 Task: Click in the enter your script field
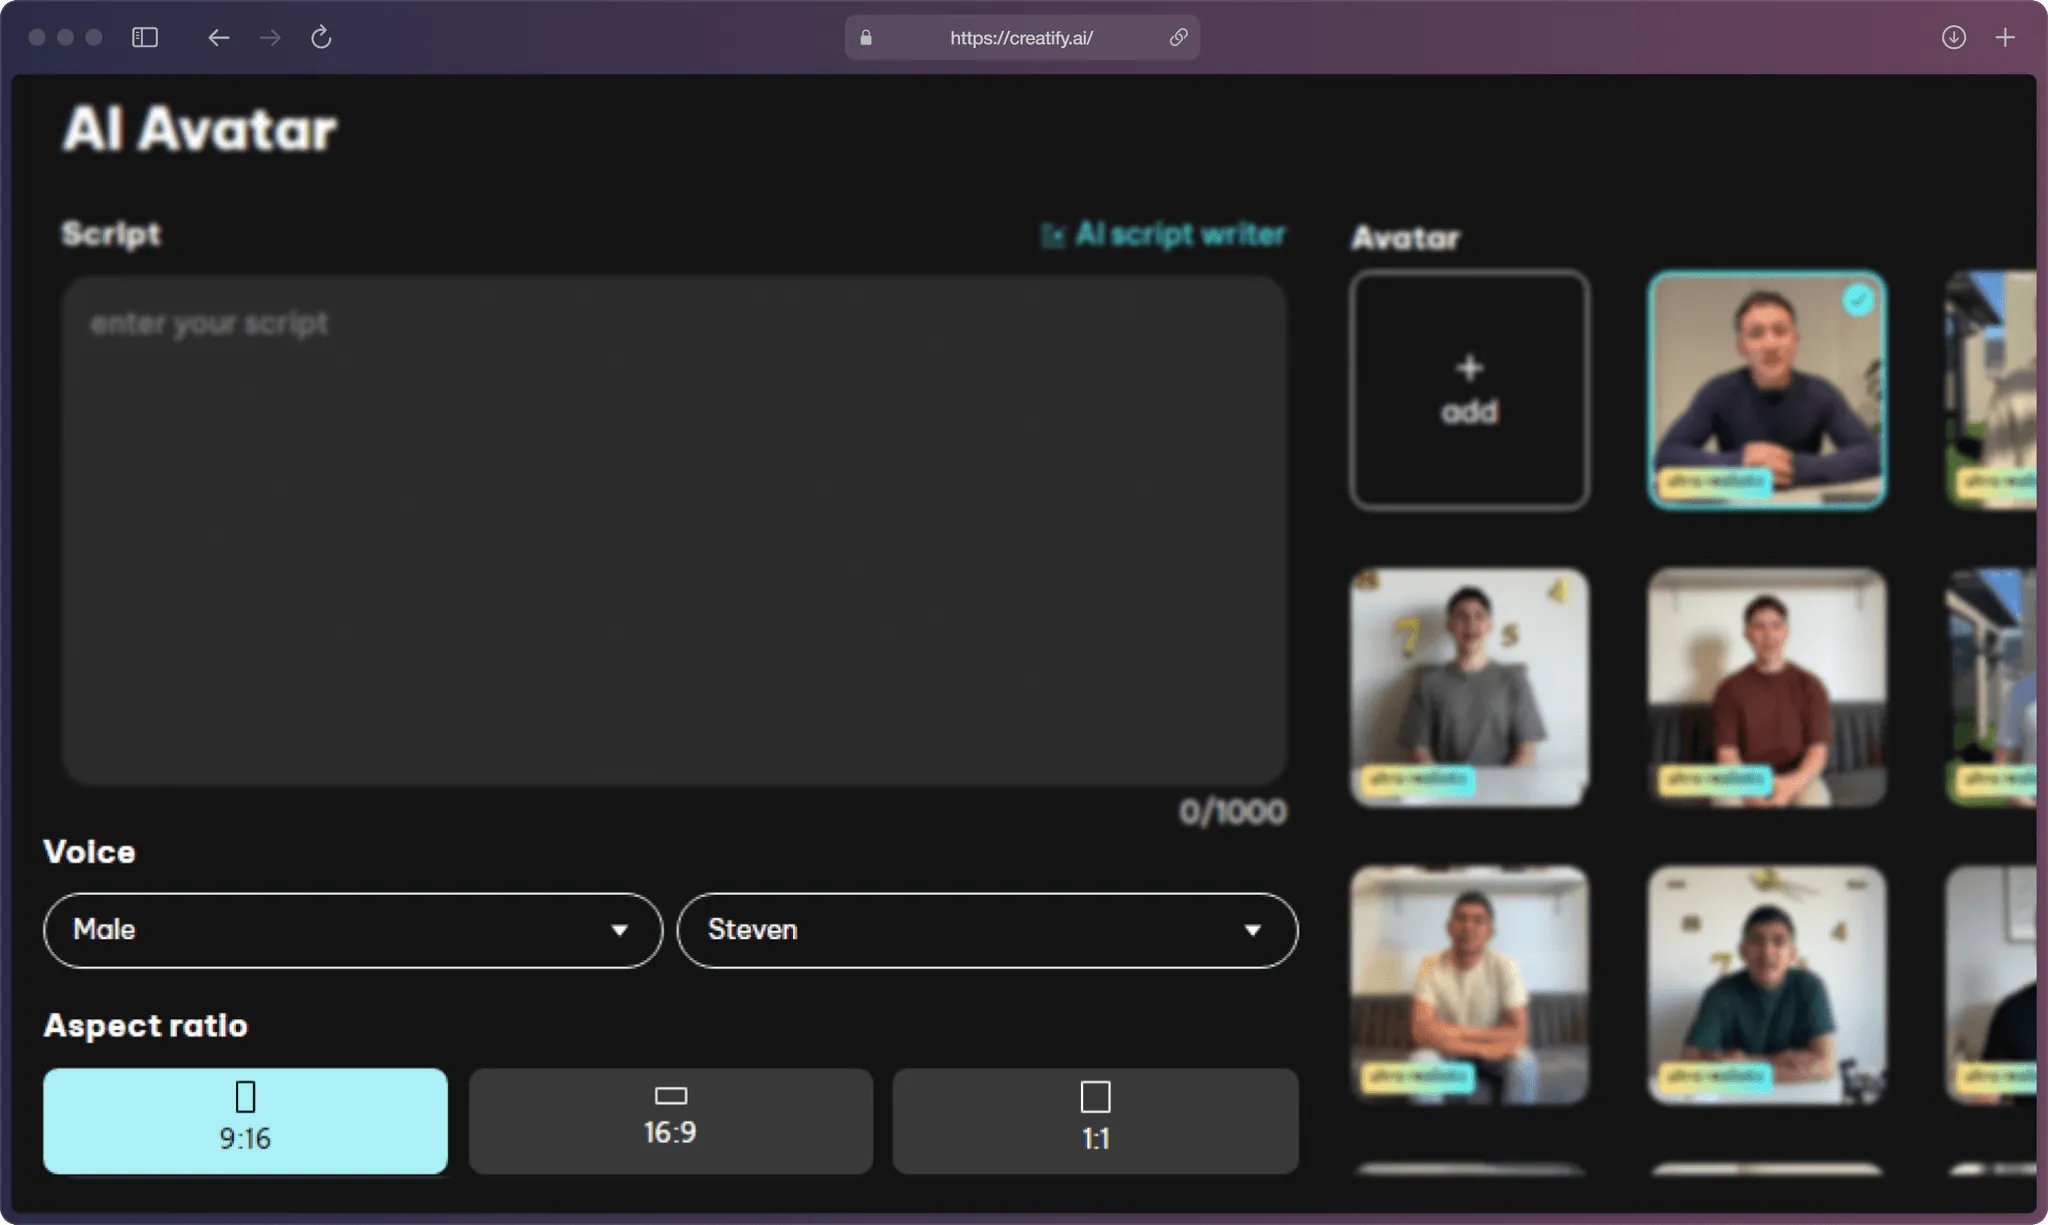pos(673,530)
